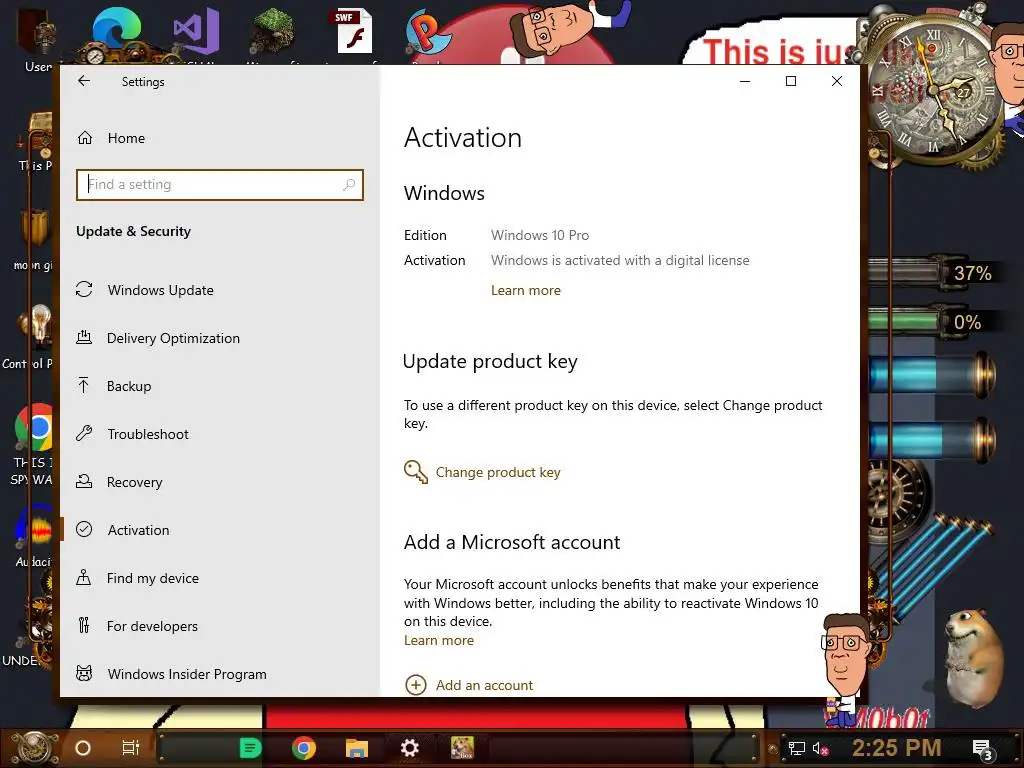Open Task View on the taskbar
Image resolution: width=1024 pixels, height=768 pixels.
[x=131, y=748]
